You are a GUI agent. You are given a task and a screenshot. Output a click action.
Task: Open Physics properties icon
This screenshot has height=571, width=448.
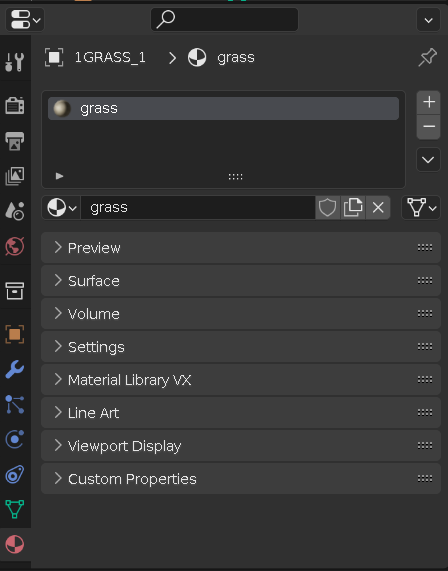pyautogui.click(x=15, y=439)
